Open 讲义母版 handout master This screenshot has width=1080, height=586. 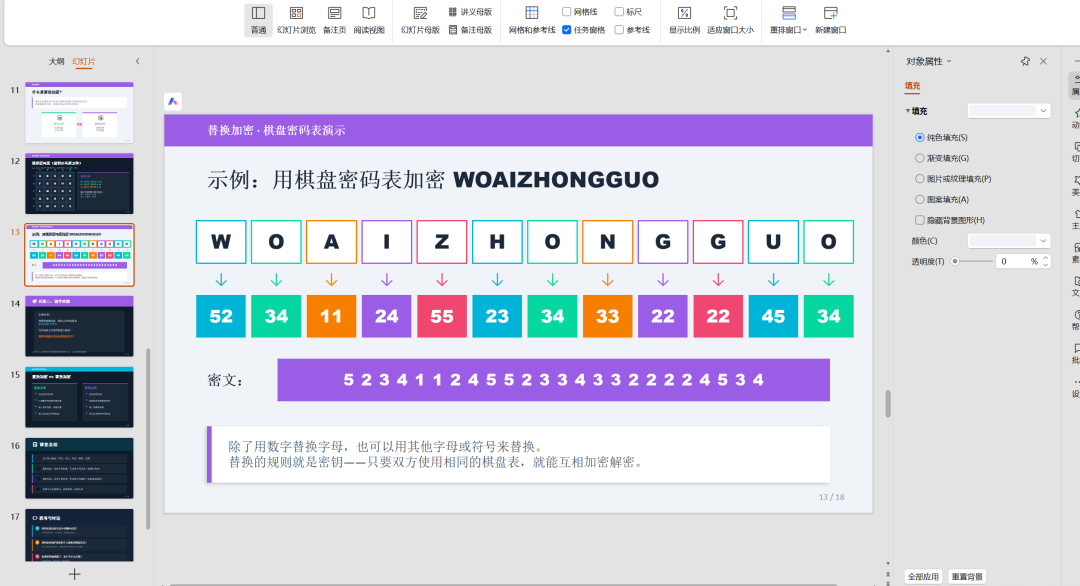(x=470, y=12)
